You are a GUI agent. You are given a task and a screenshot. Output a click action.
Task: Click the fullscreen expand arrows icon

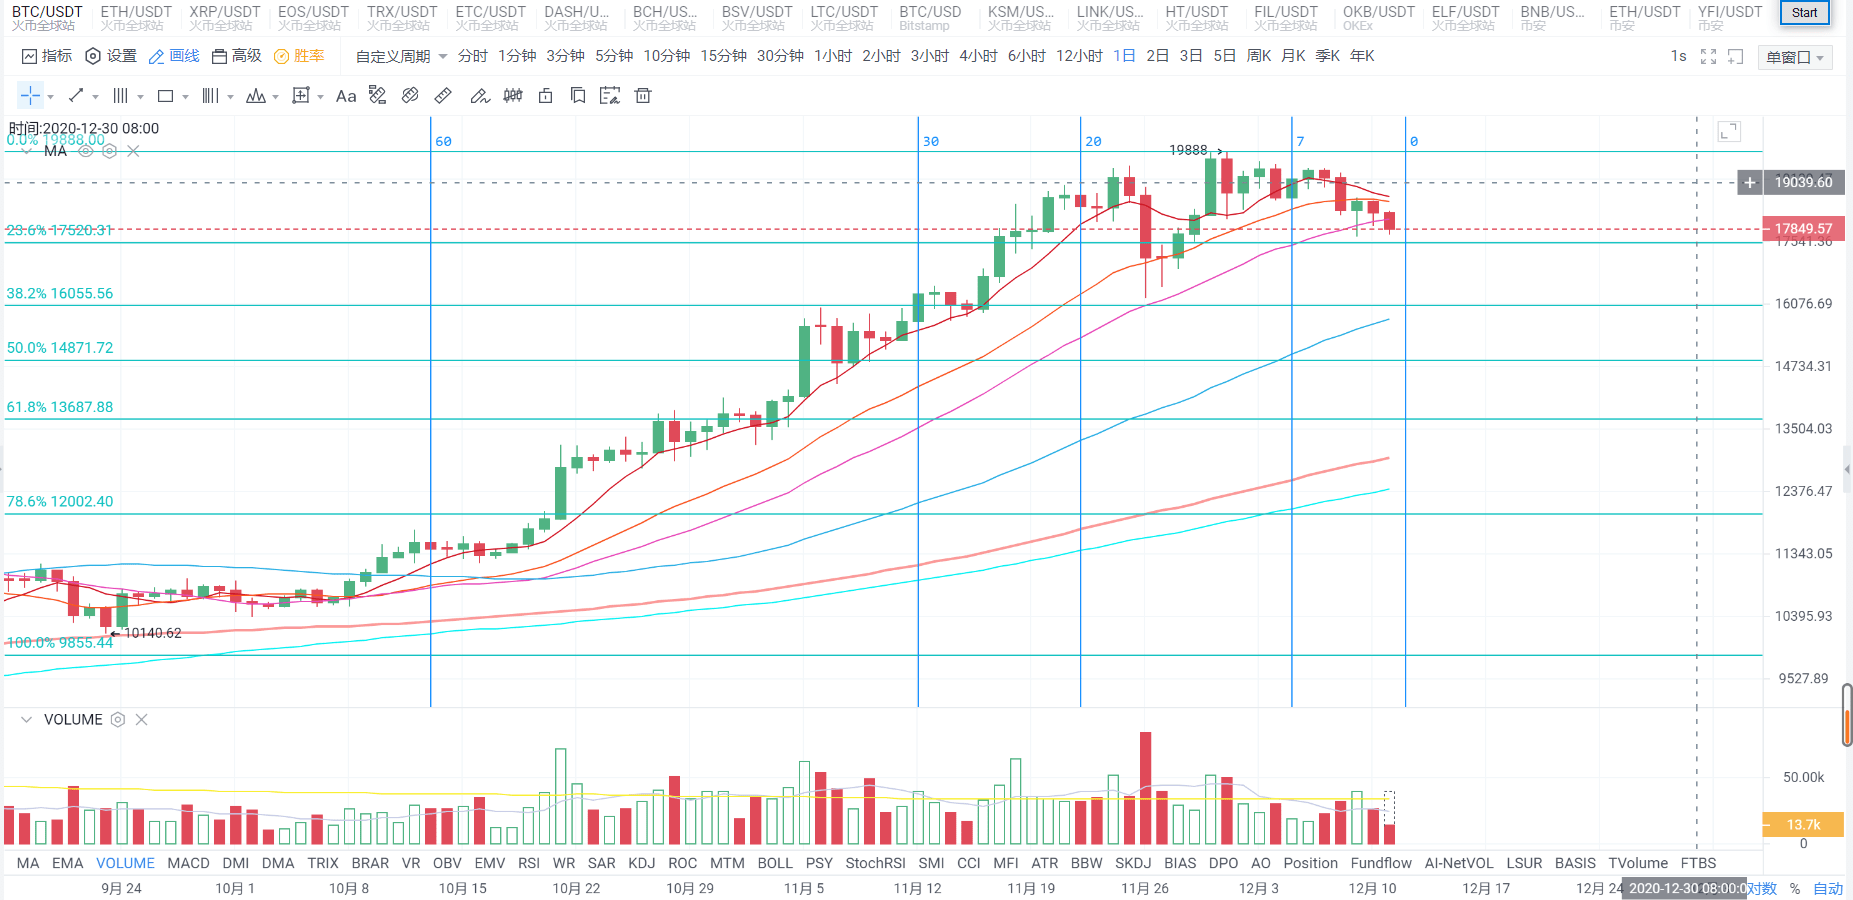pyautogui.click(x=1708, y=57)
